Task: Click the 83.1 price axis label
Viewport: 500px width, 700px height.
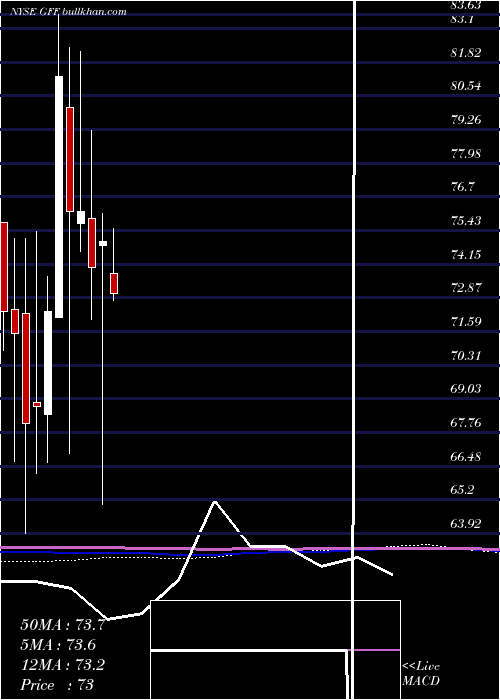Action: [x=462, y=20]
